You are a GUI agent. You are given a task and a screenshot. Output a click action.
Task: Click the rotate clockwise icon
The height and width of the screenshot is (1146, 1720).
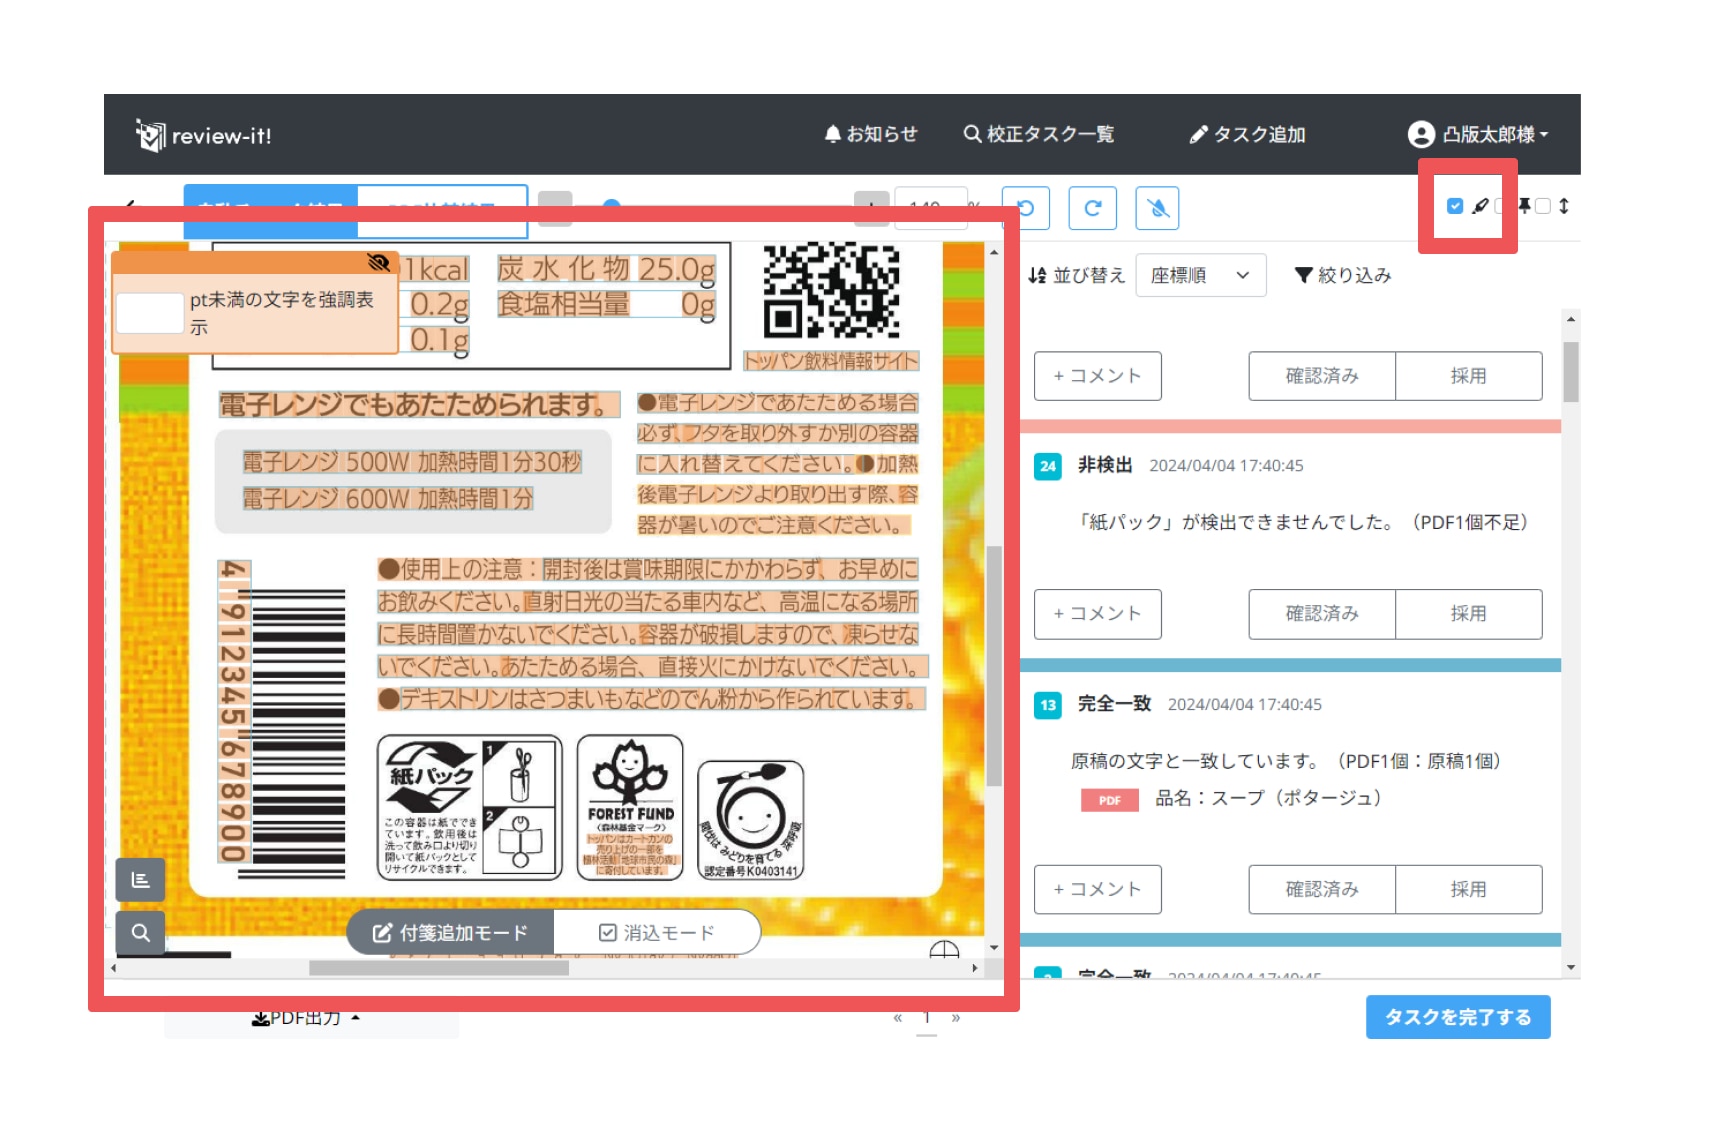(x=1092, y=208)
